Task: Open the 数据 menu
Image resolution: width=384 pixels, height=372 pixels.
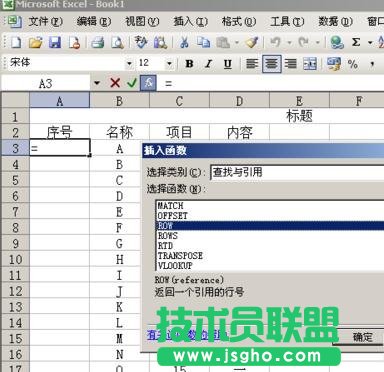Action: coord(335,22)
